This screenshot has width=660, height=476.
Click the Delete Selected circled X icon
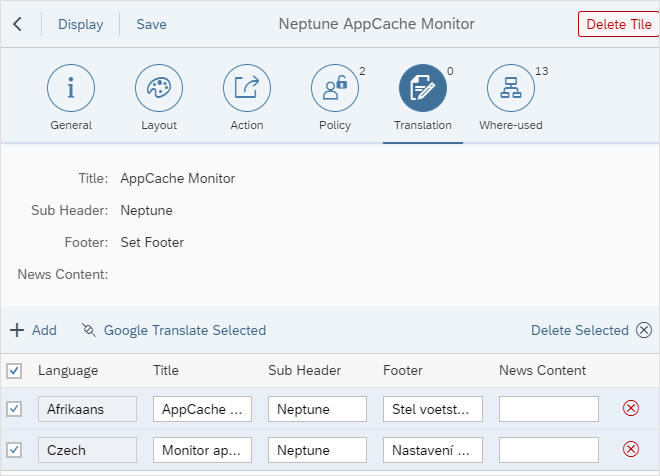click(x=644, y=330)
